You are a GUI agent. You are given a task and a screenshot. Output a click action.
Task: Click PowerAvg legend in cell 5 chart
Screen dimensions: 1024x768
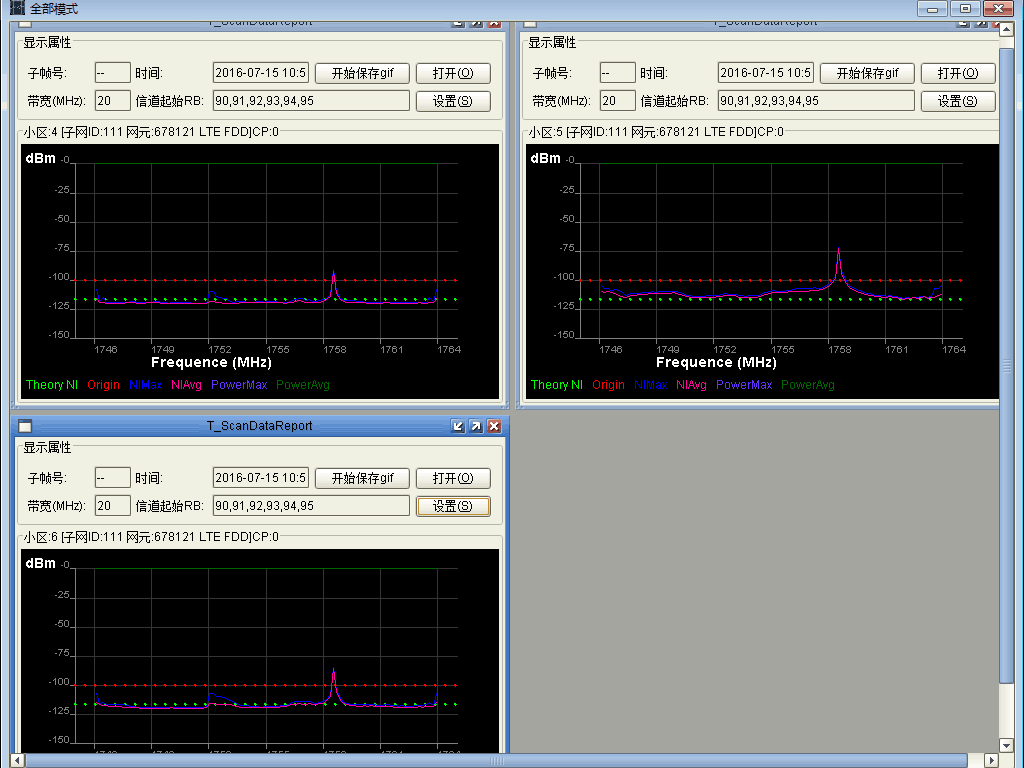click(x=807, y=385)
